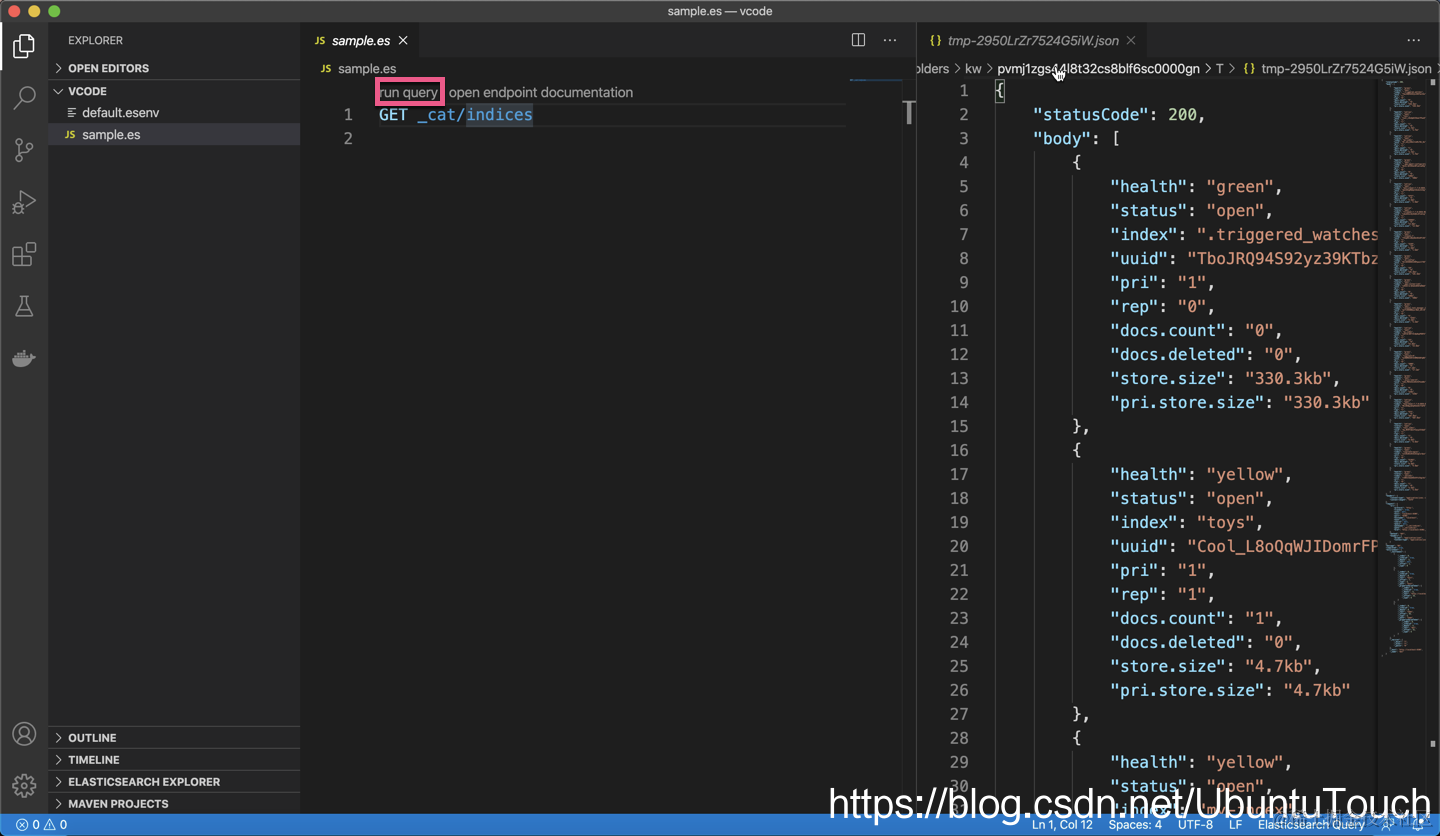Screen dimensions: 1440x836
Task: Click the kw breadcrumb segment
Action: pos(973,69)
